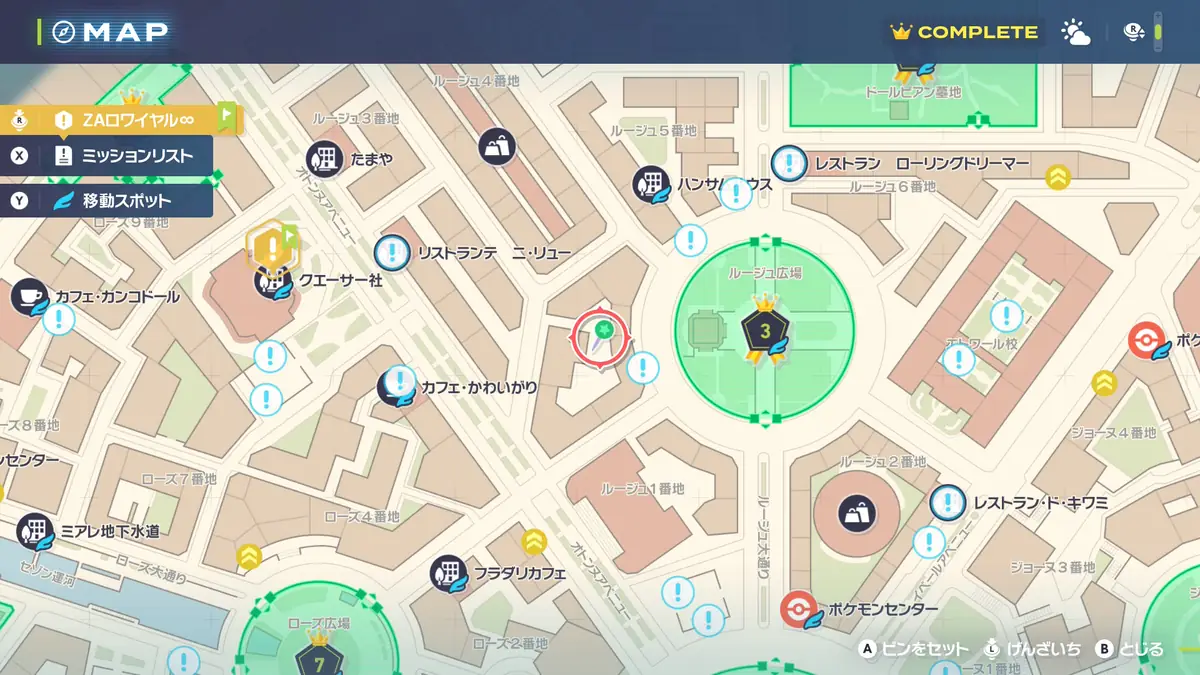Click the yellow double-chevron marker near ジョーヌ4番地
Viewport: 1200px width, 675px height.
1106,383
